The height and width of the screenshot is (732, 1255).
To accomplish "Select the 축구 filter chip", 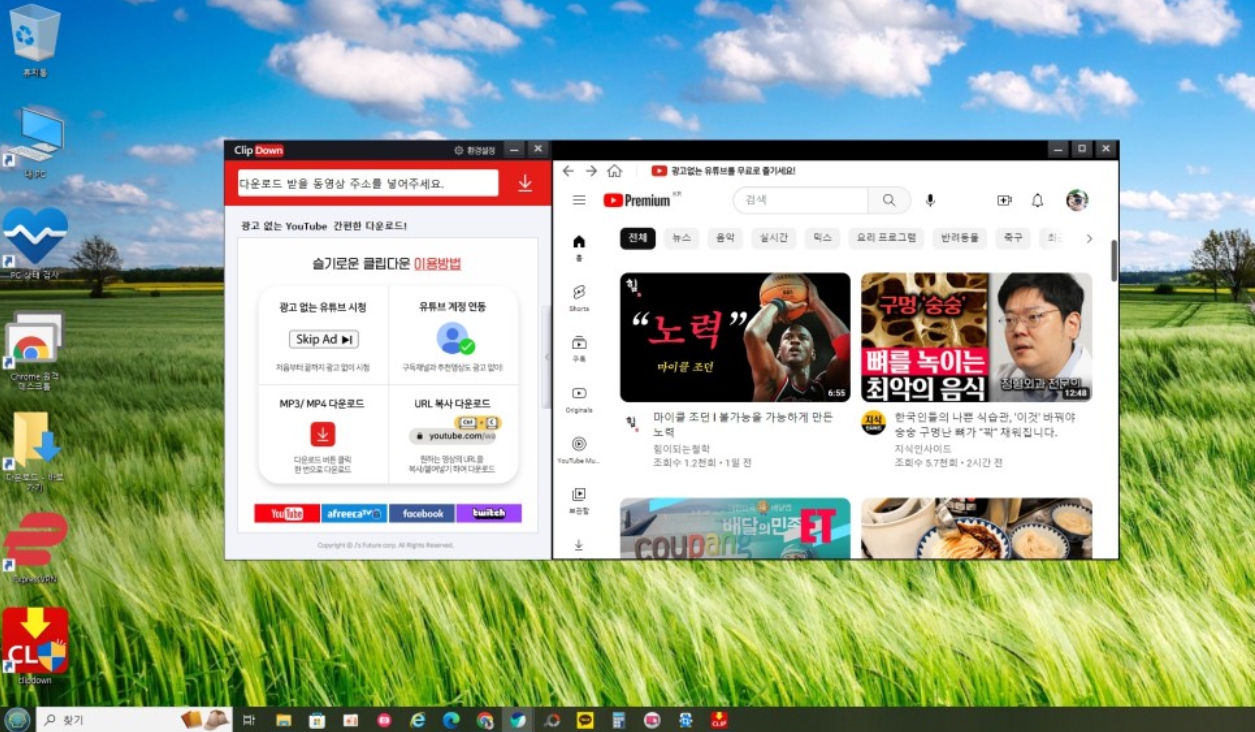I will pyautogui.click(x=1013, y=238).
